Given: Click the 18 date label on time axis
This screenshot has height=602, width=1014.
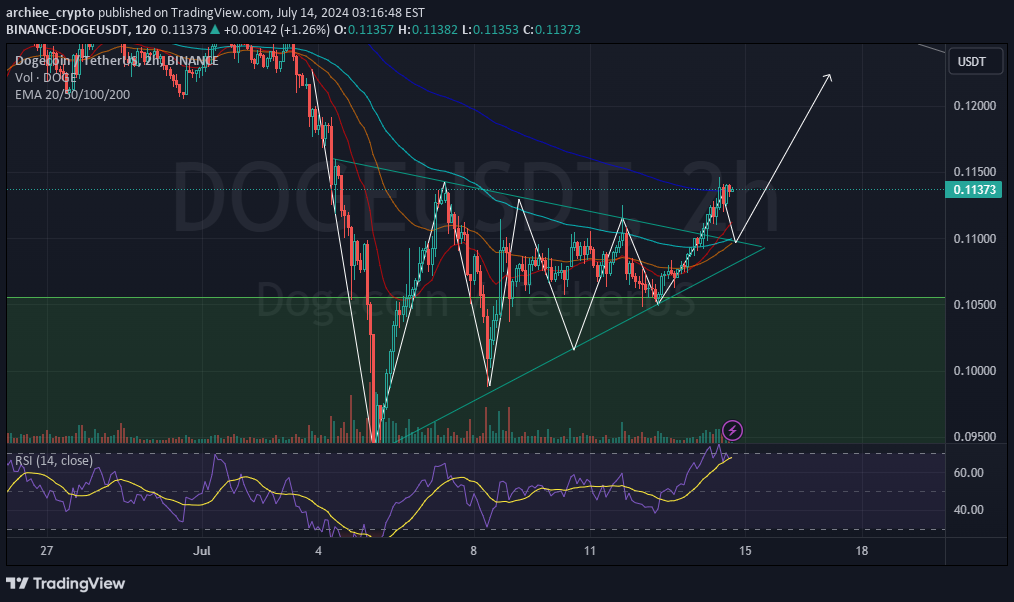Looking at the screenshot, I should pyautogui.click(x=861, y=551).
